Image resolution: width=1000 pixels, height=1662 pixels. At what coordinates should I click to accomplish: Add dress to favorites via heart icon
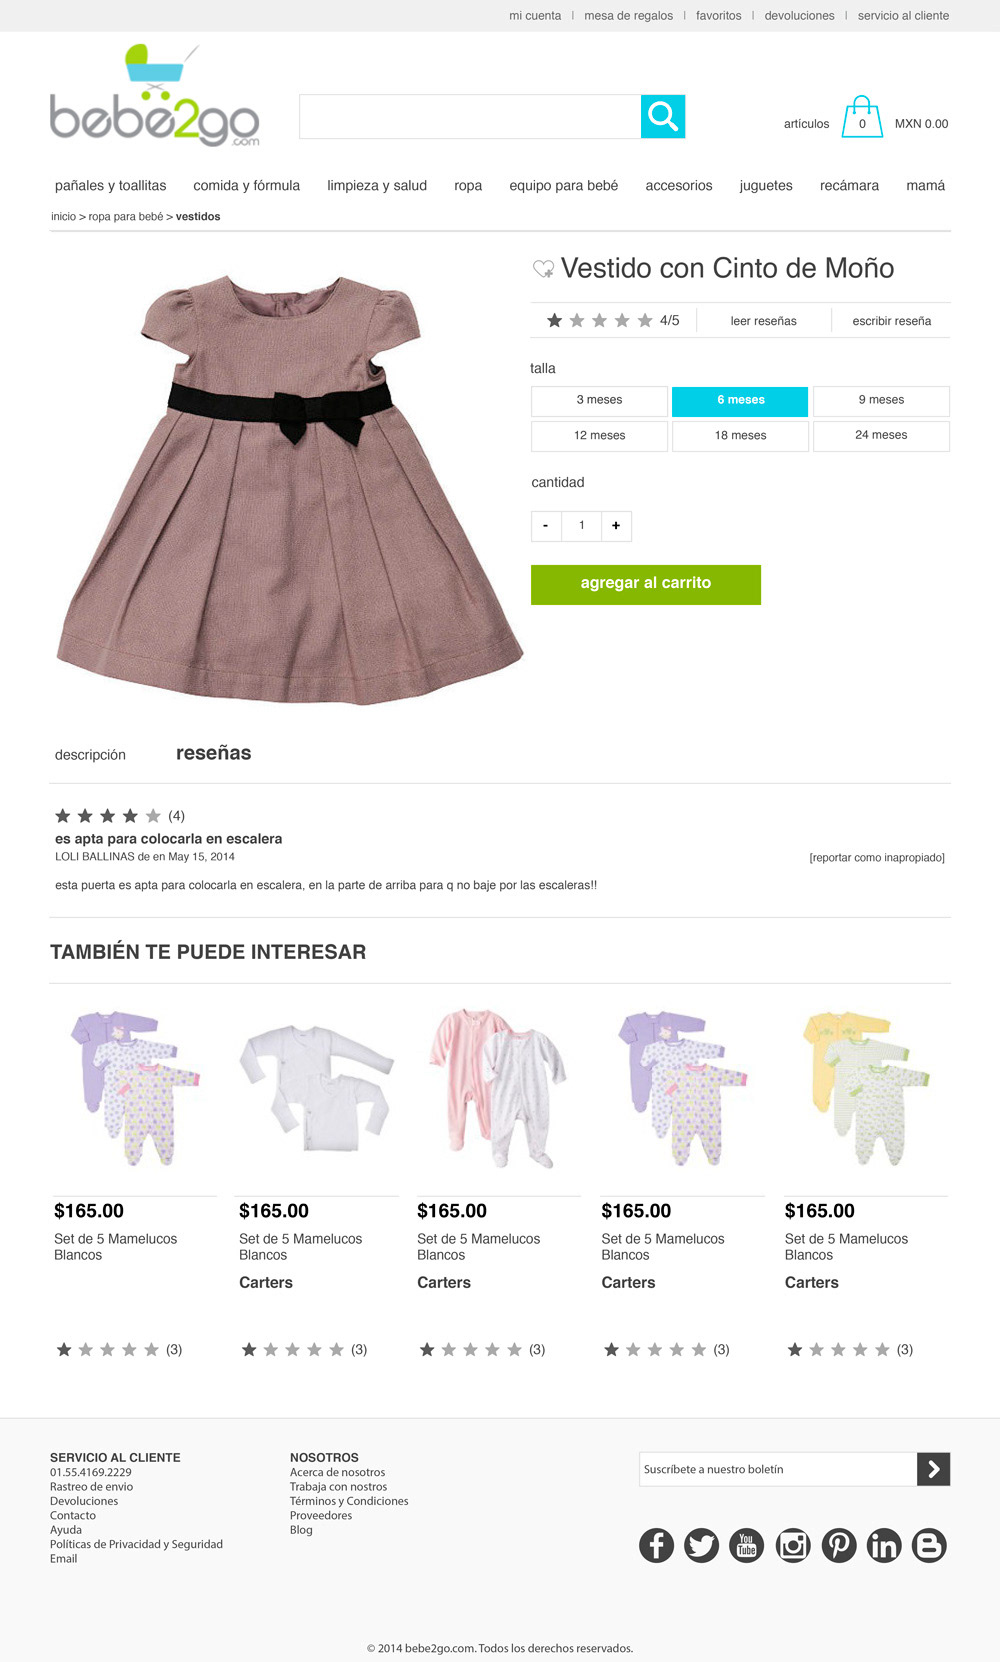click(x=543, y=268)
